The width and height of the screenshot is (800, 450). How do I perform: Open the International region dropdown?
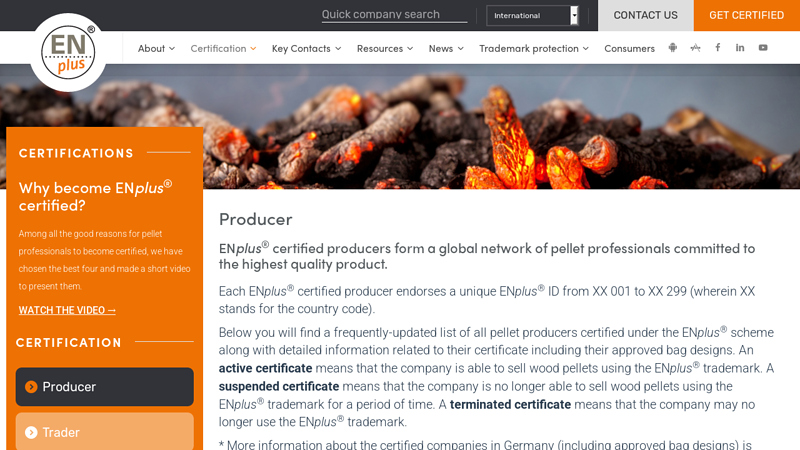click(x=532, y=15)
